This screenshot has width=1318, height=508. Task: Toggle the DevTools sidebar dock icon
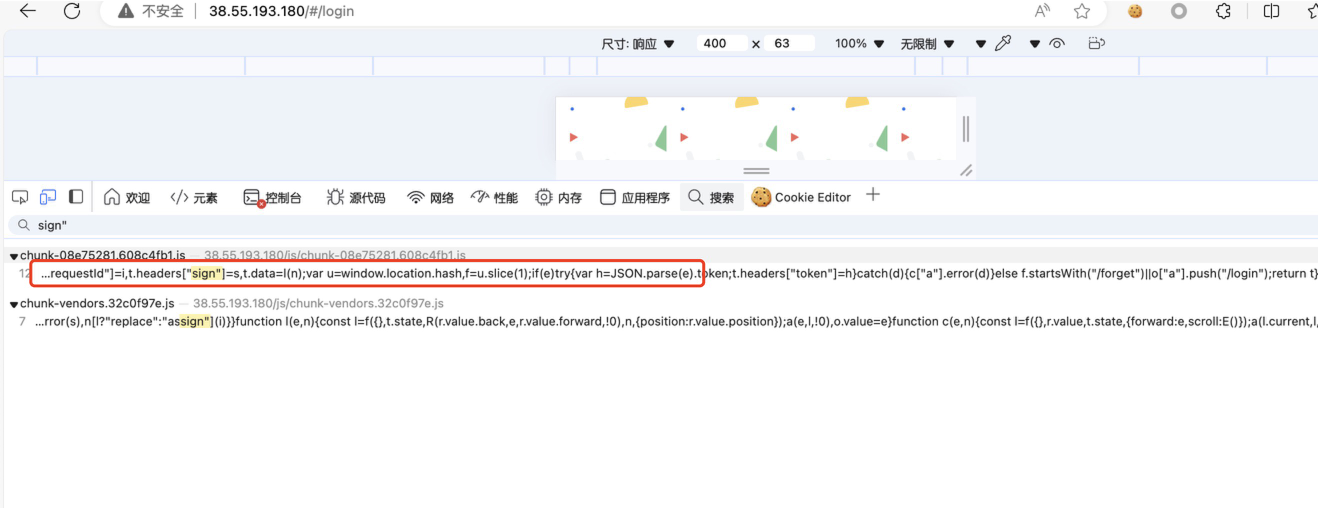pyautogui.click(x=75, y=197)
